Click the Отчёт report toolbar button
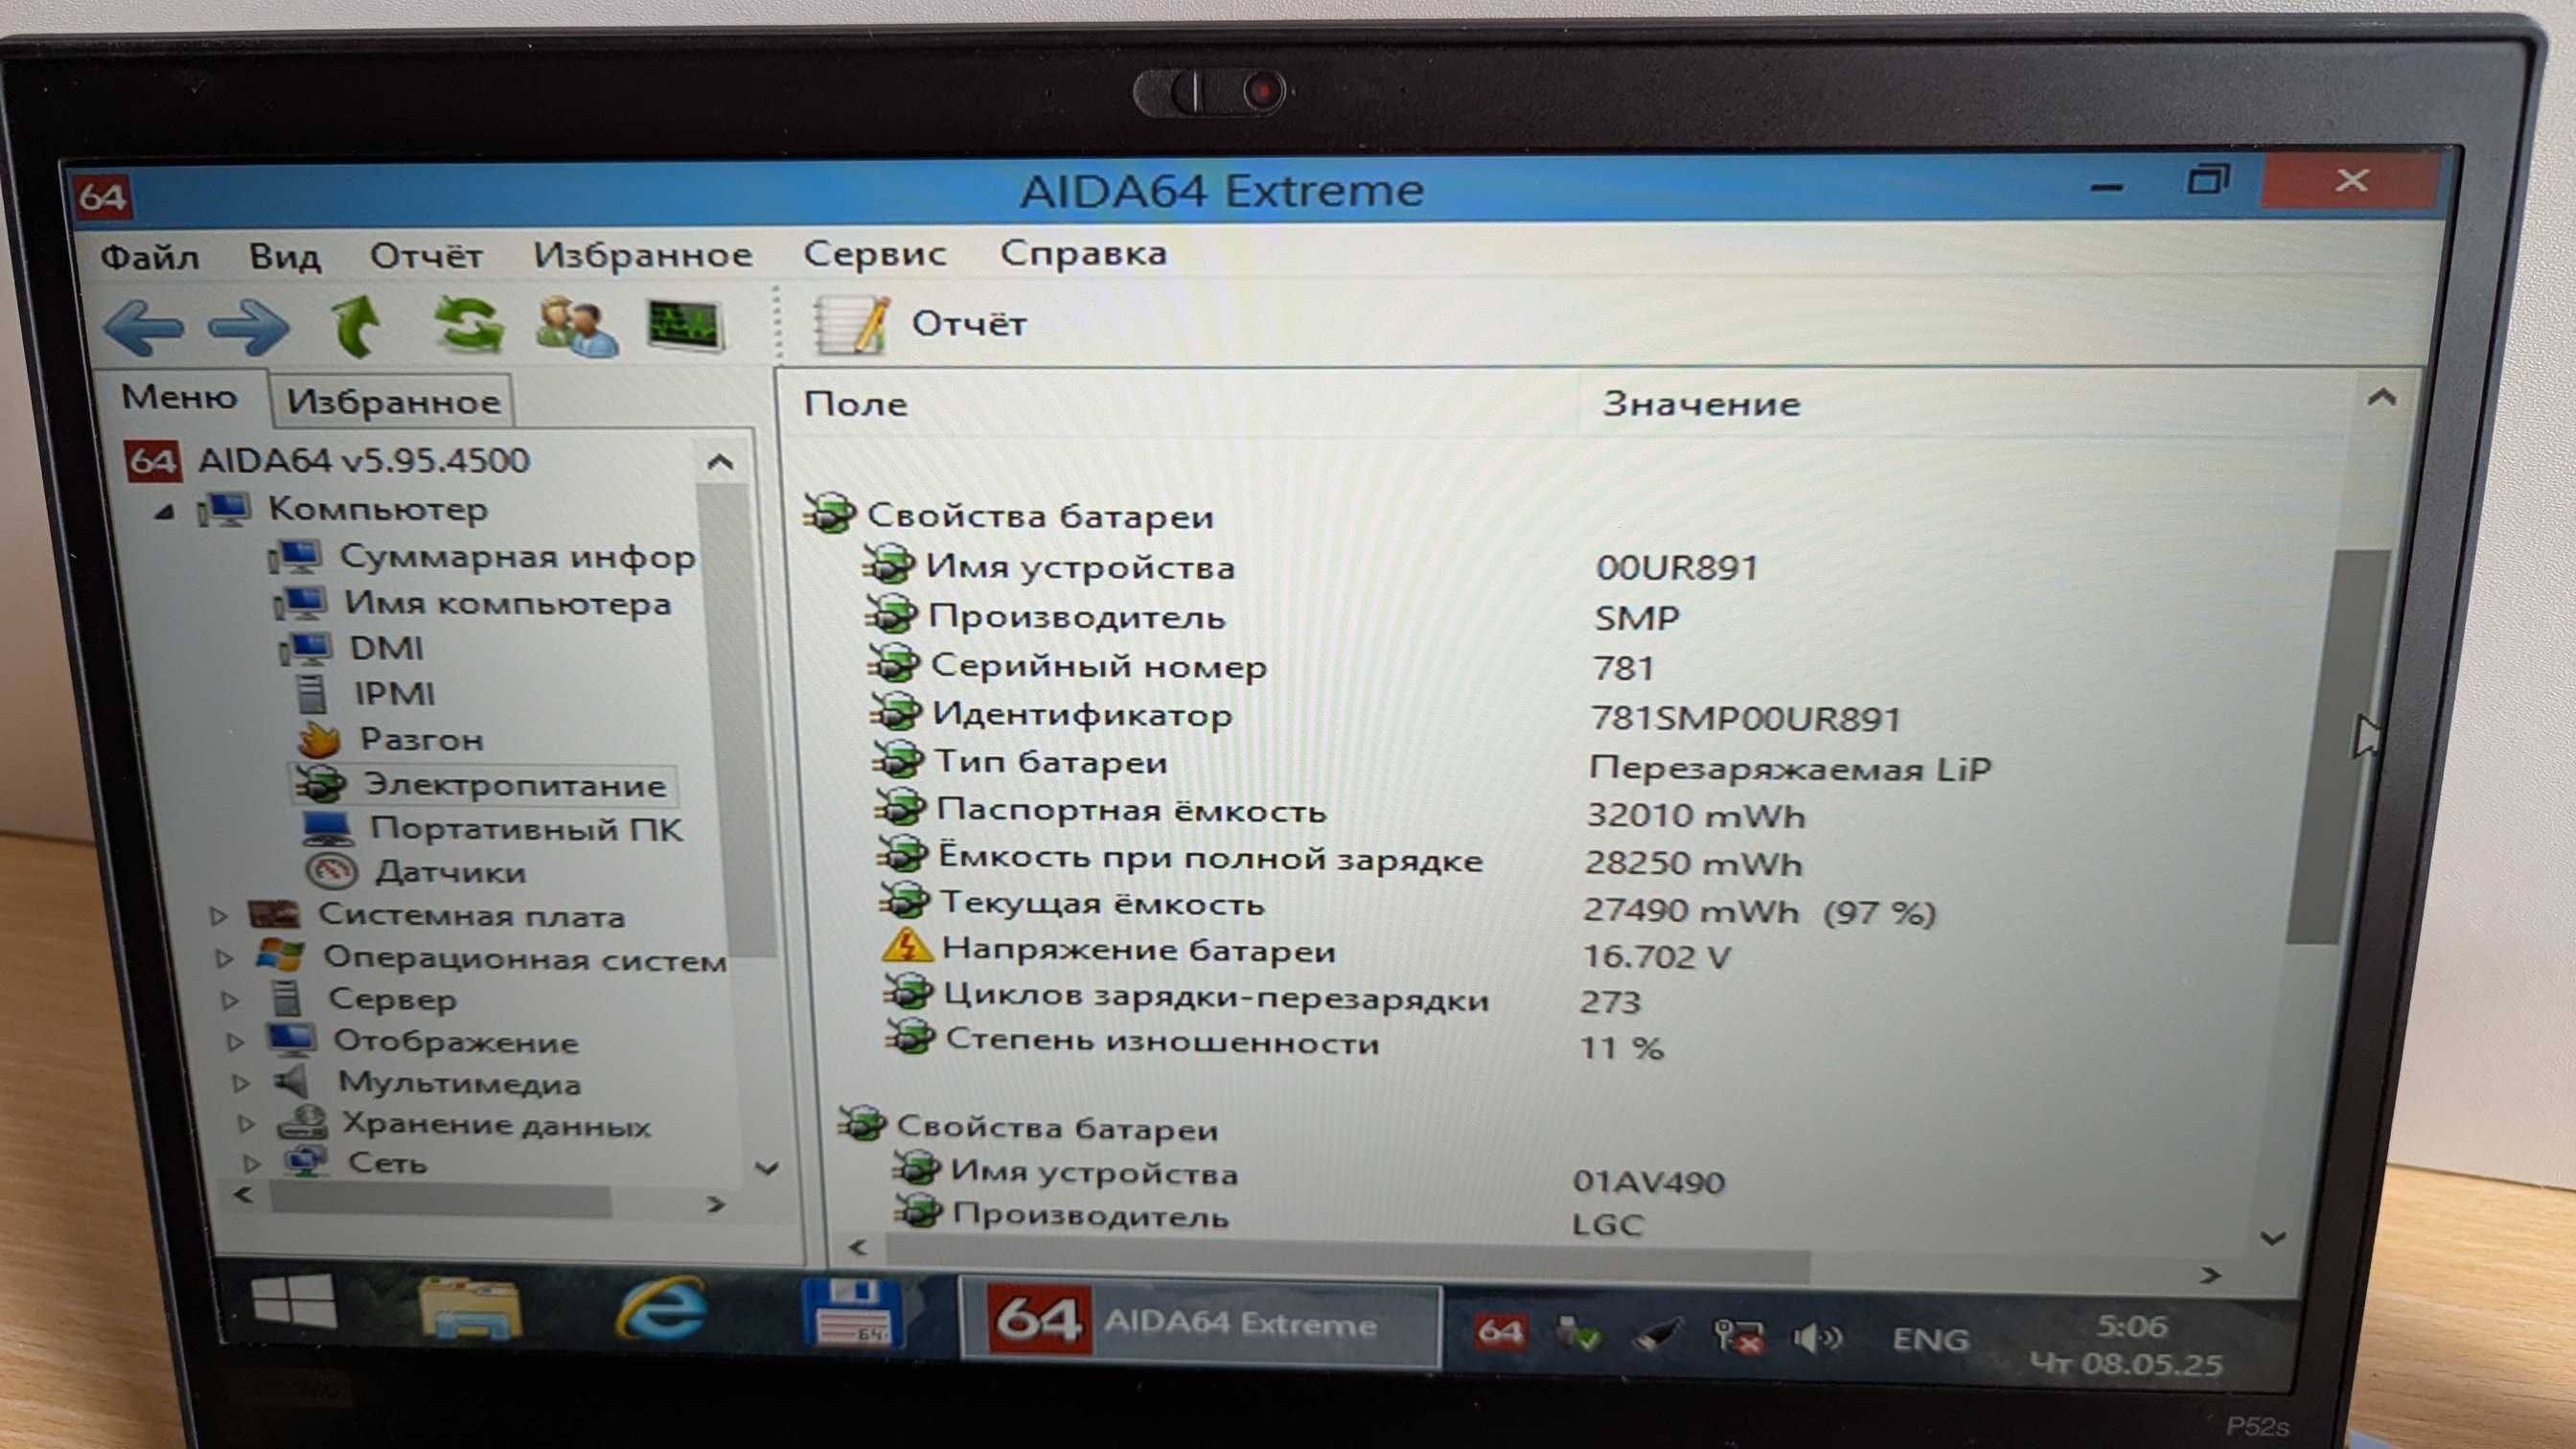This screenshot has width=2576, height=1449. pyautogui.click(x=920, y=324)
